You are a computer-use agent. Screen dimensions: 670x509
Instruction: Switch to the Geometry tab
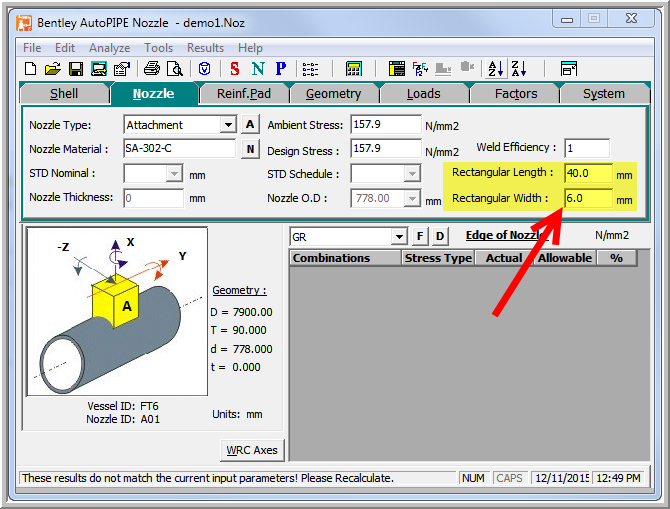[334, 94]
